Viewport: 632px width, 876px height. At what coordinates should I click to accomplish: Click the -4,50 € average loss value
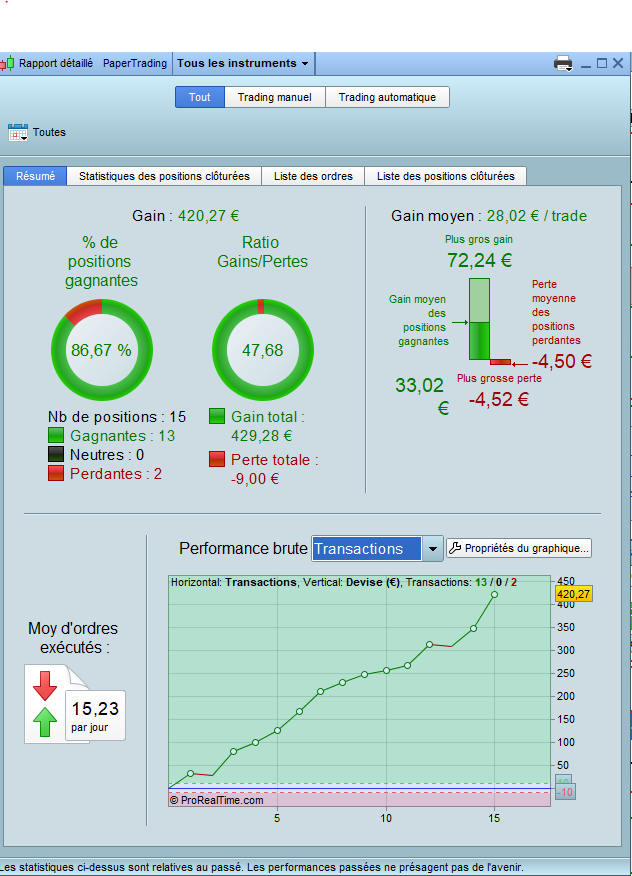click(562, 361)
